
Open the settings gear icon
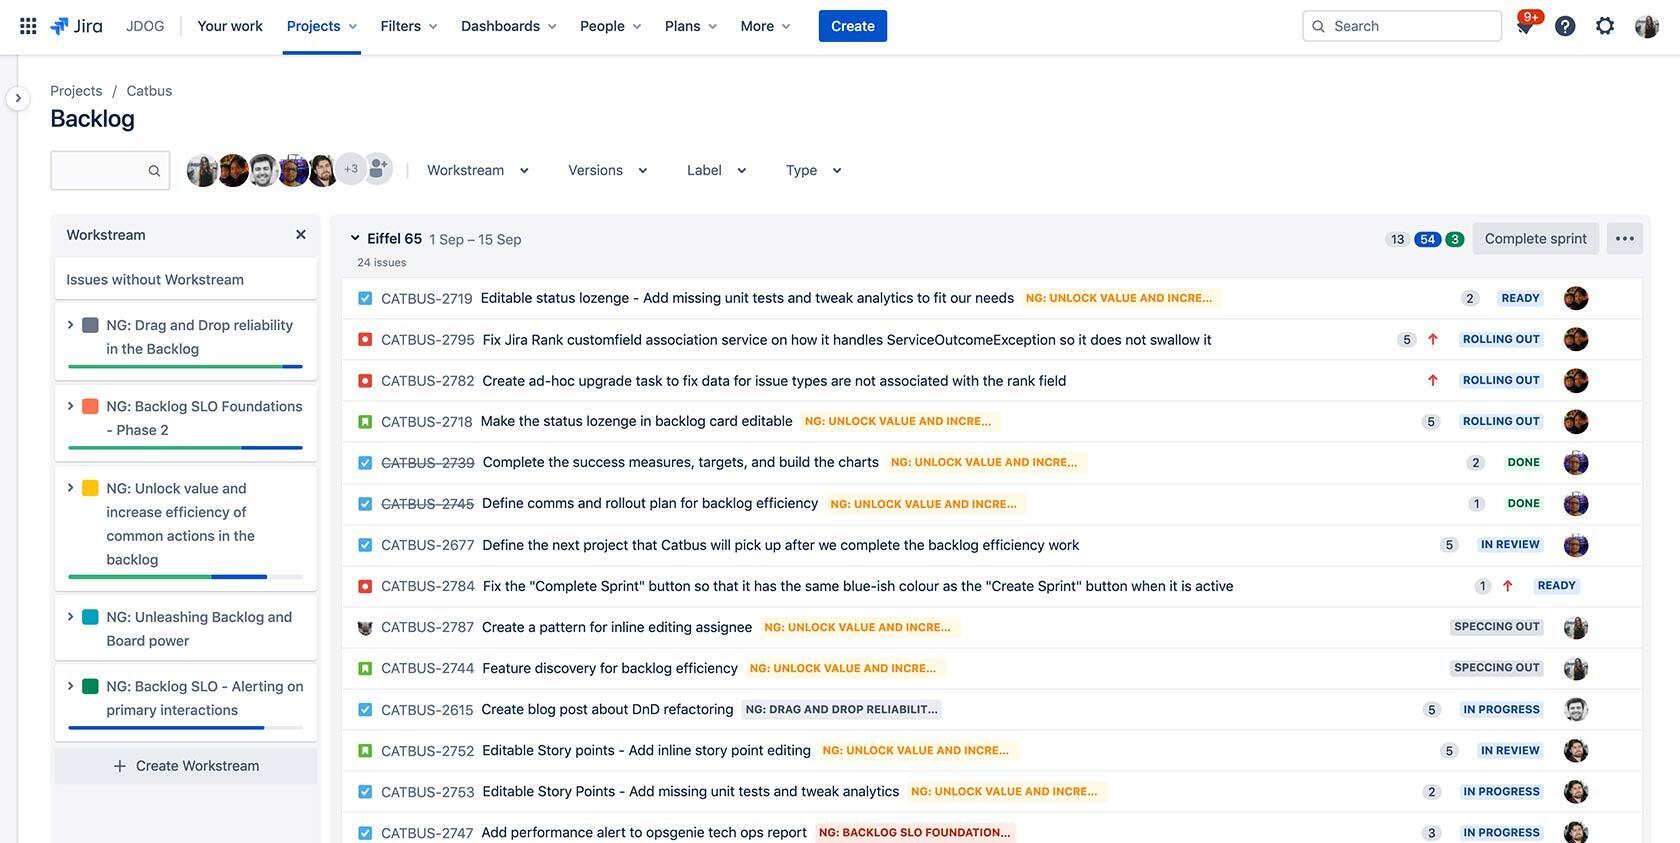click(x=1605, y=26)
